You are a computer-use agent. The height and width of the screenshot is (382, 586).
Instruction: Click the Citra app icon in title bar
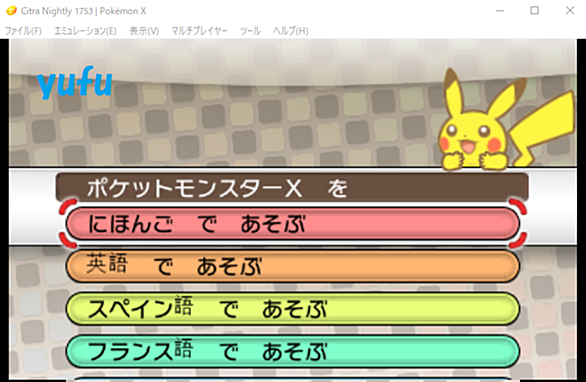[11, 11]
